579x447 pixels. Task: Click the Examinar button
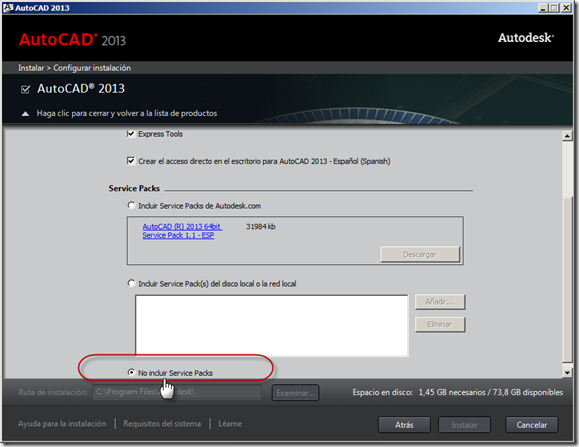[x=295, y=393]
